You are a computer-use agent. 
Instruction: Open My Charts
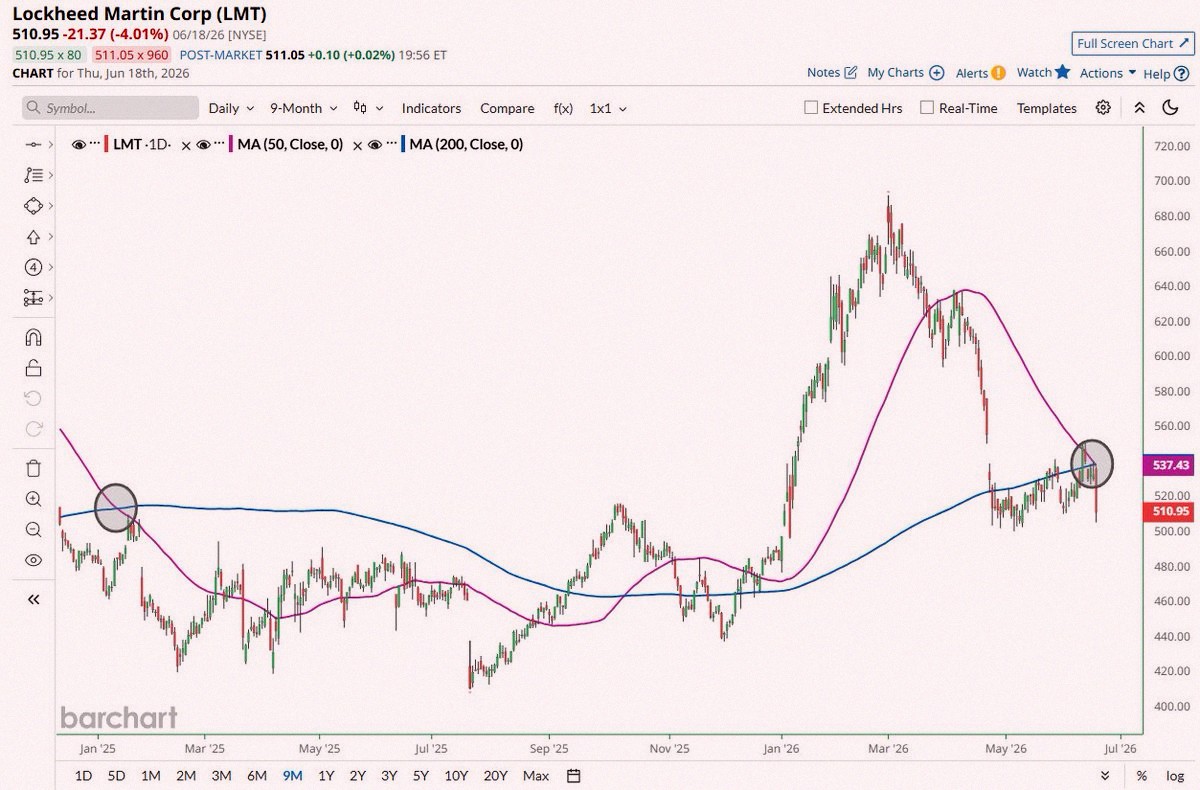(905, 73)
